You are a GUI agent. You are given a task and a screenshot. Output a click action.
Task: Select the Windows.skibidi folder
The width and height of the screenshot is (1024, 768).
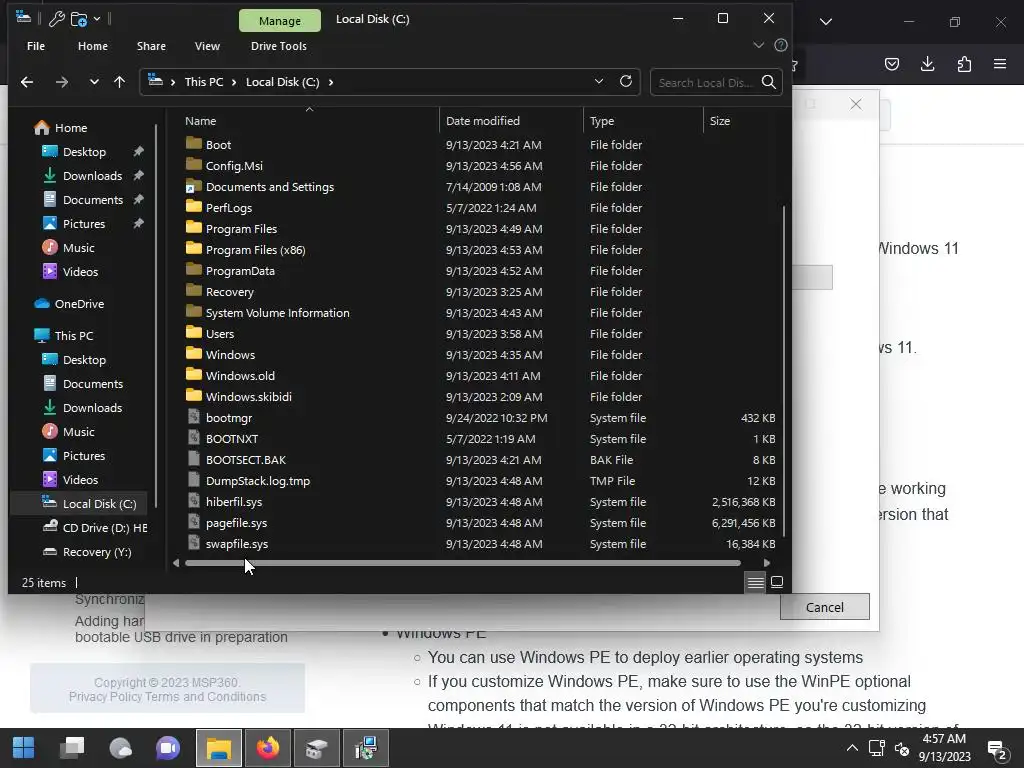pos(248,397)
